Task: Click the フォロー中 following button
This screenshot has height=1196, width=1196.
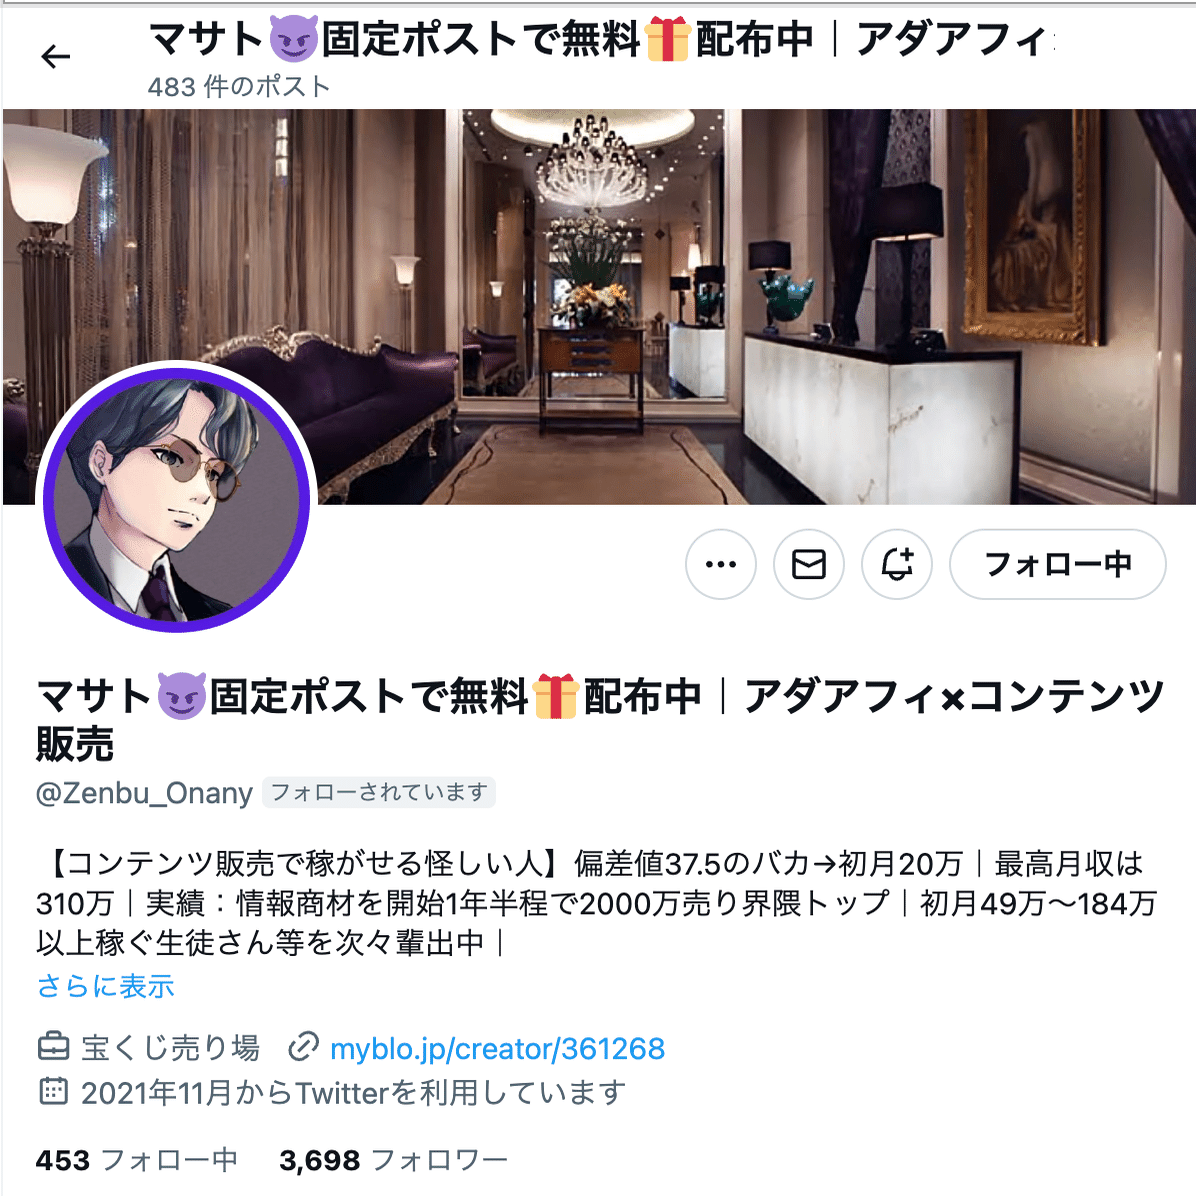Action: click(x=1058, y=564)
